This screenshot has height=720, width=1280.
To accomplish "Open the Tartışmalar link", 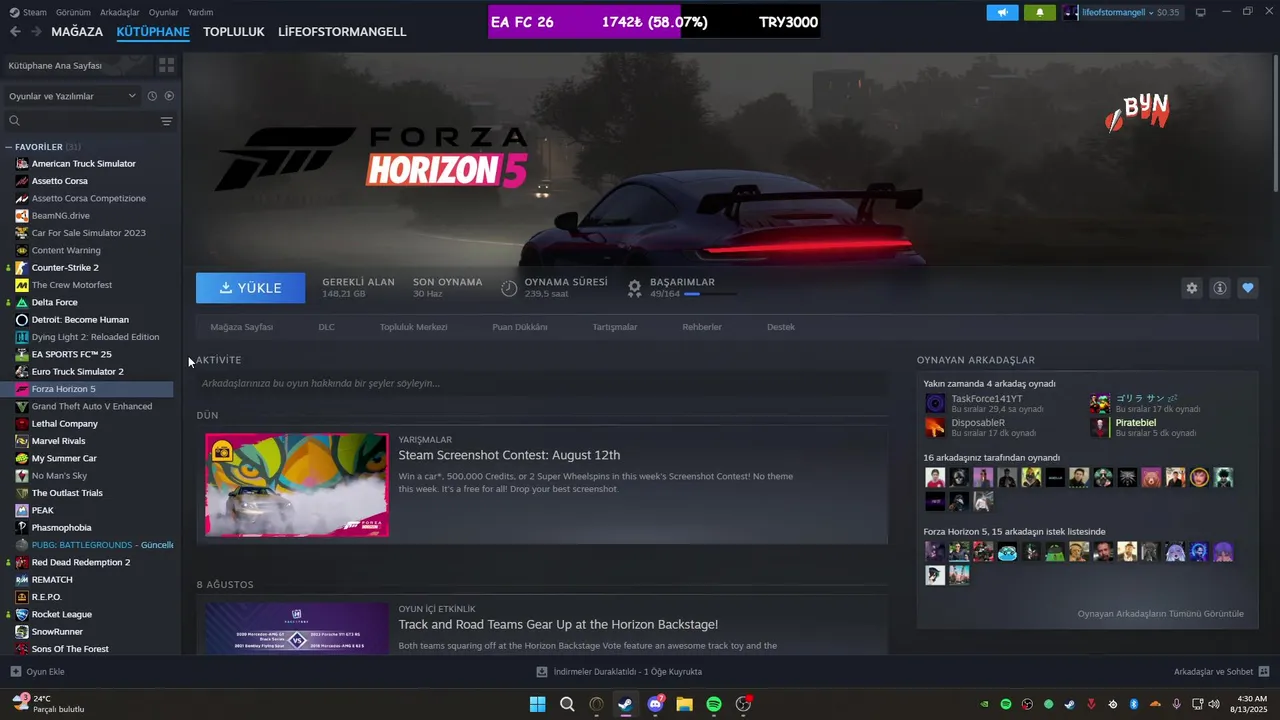I will coord(614,327).
